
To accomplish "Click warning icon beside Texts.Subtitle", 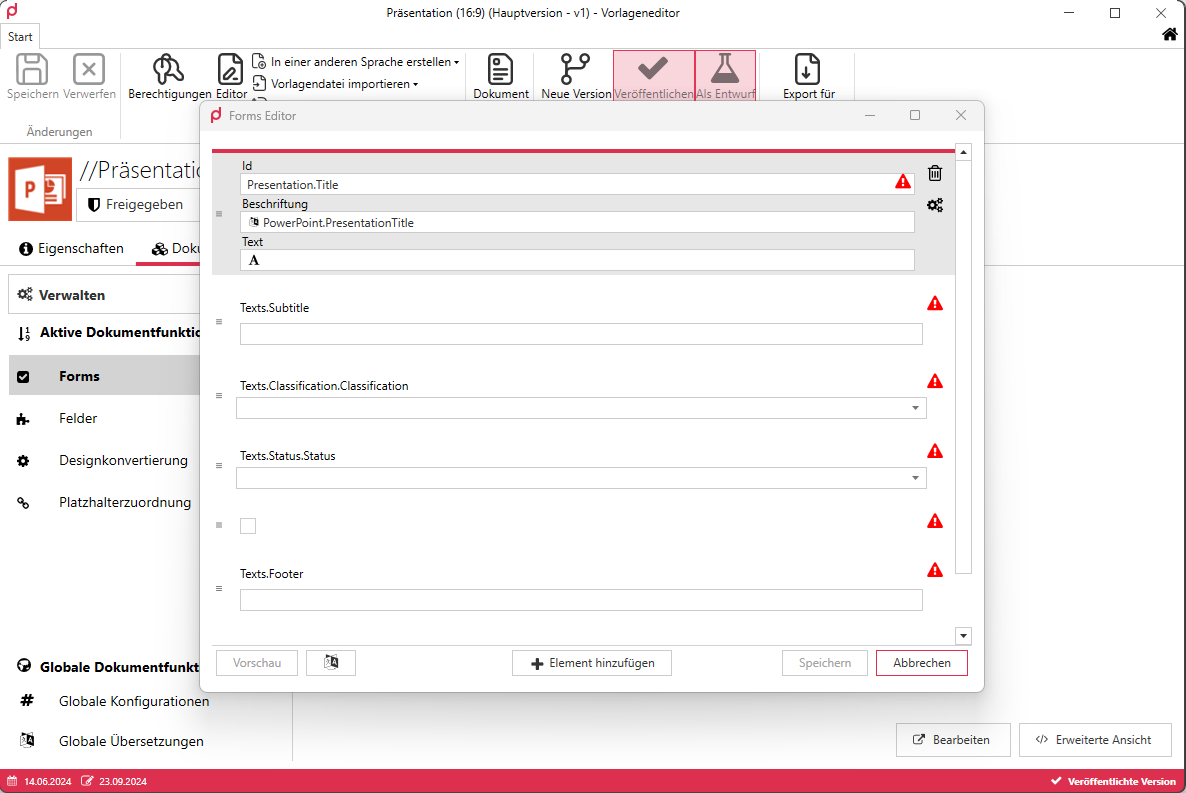I will click(935, 303).
